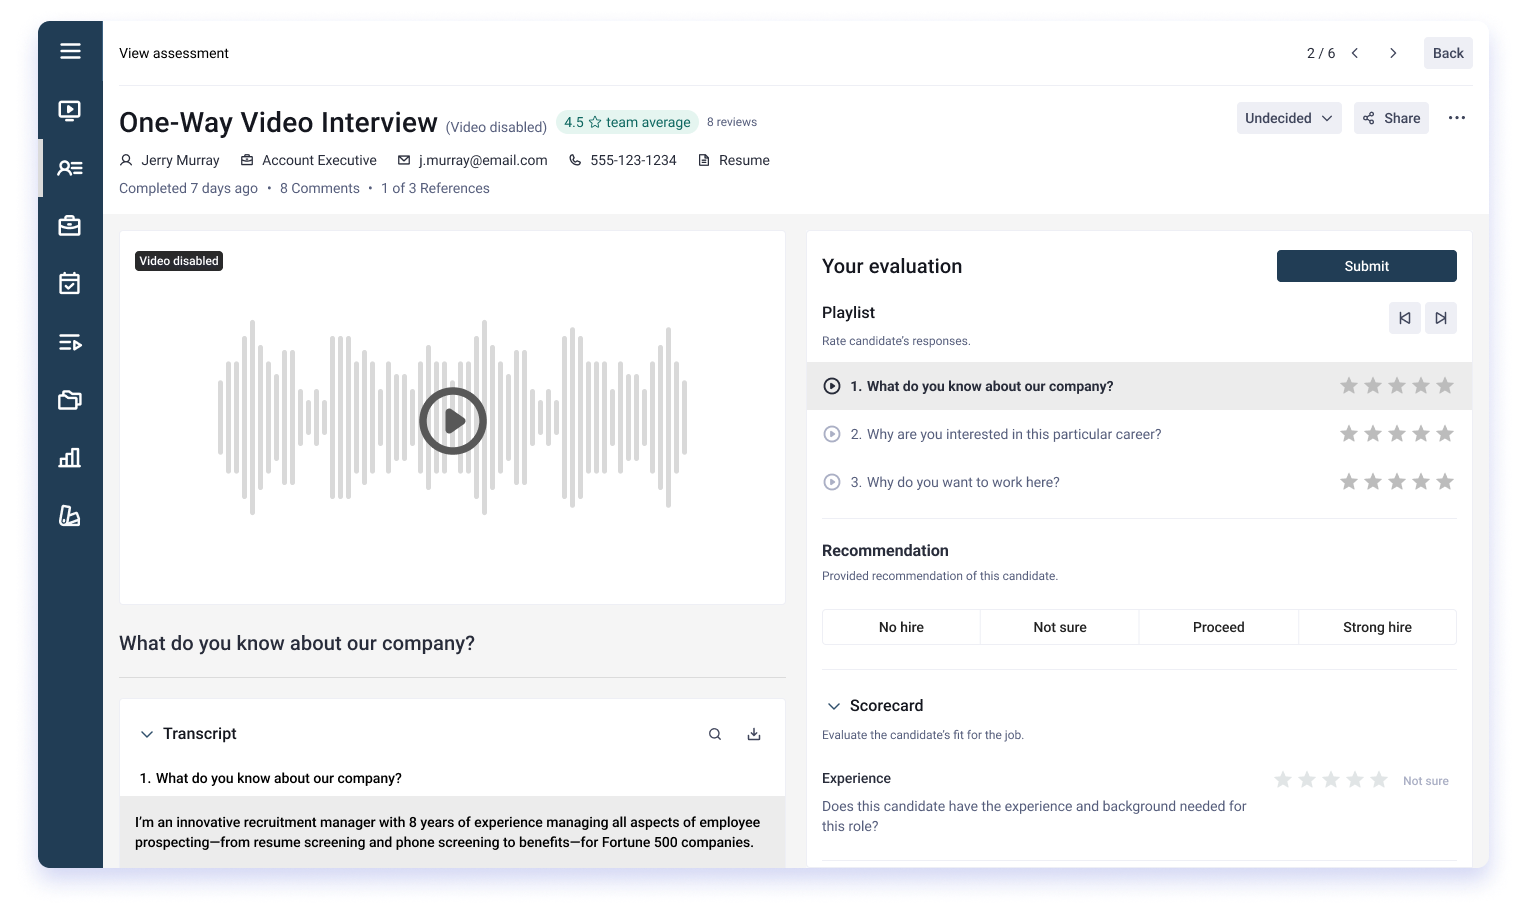Click the Share button
Screen dimensions: 1527x914
1391,118
